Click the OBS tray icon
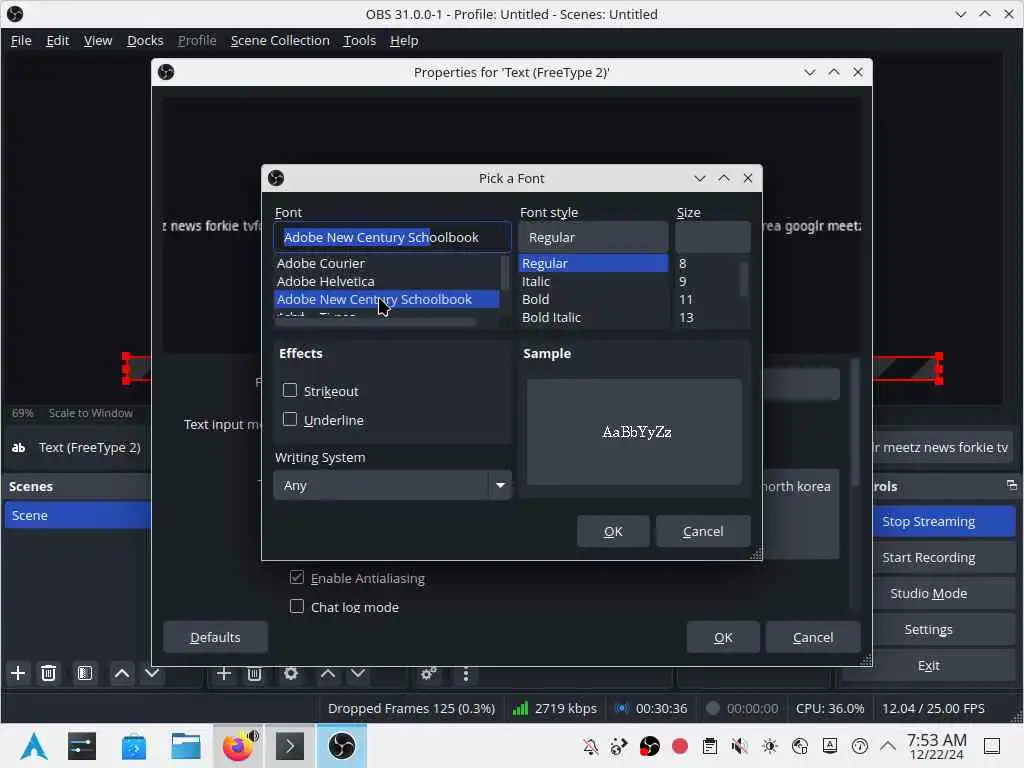 [650, 746]
